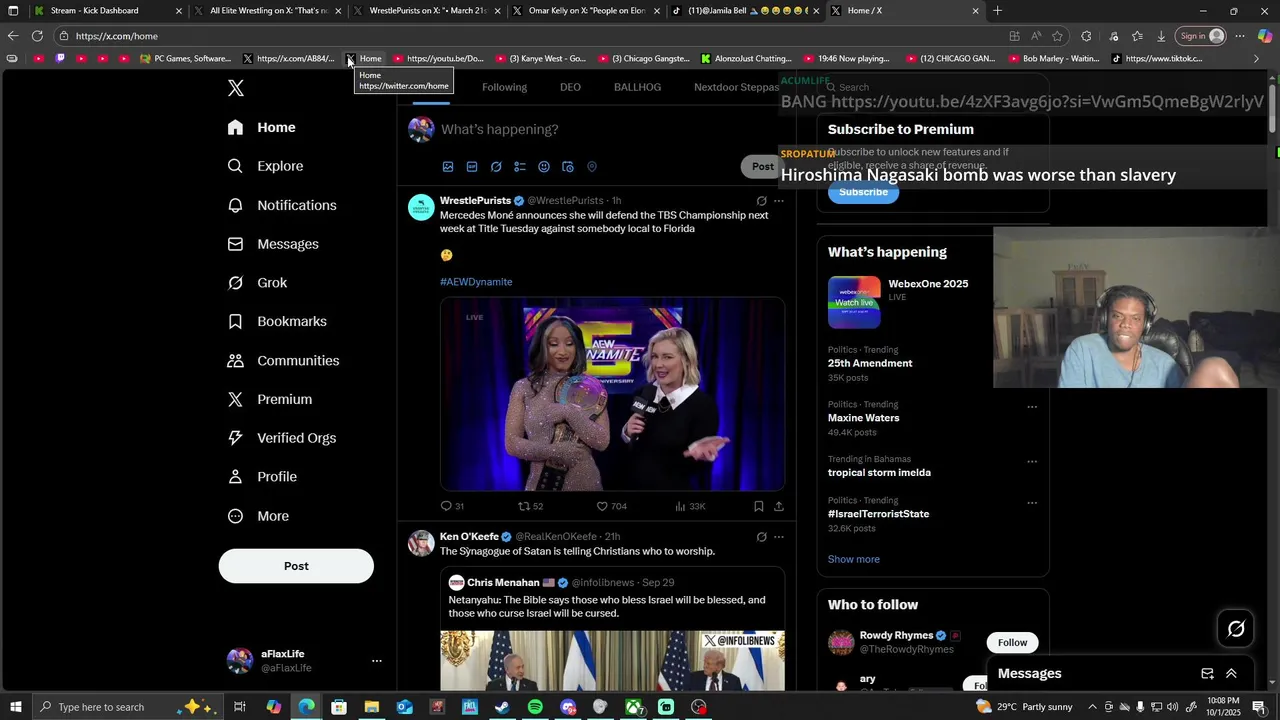Schedule post with the calendar icon
Screen dimensions: 1280x720
(x=568, y=167)
